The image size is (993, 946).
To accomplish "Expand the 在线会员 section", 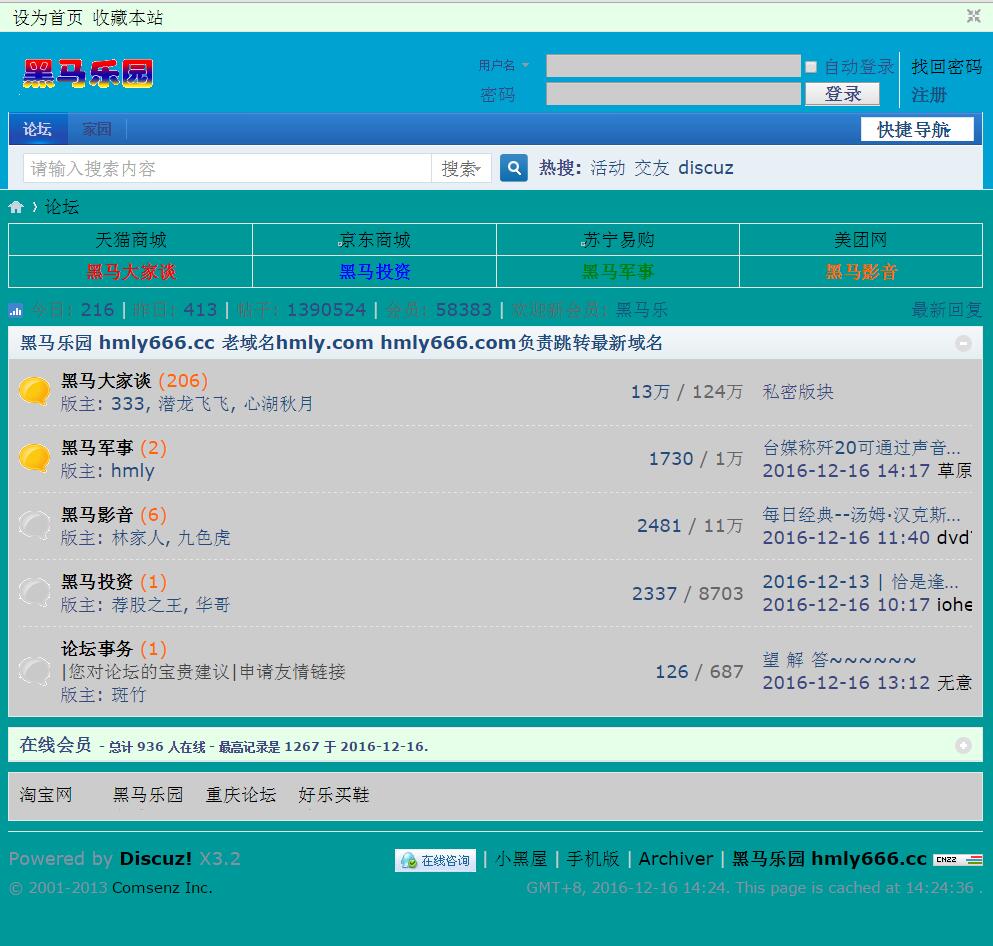I will pos(963,745).
